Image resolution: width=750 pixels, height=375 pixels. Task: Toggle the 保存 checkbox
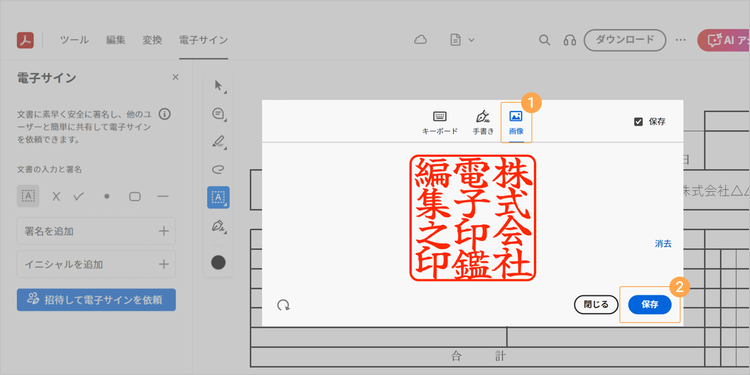pos(638,121)
